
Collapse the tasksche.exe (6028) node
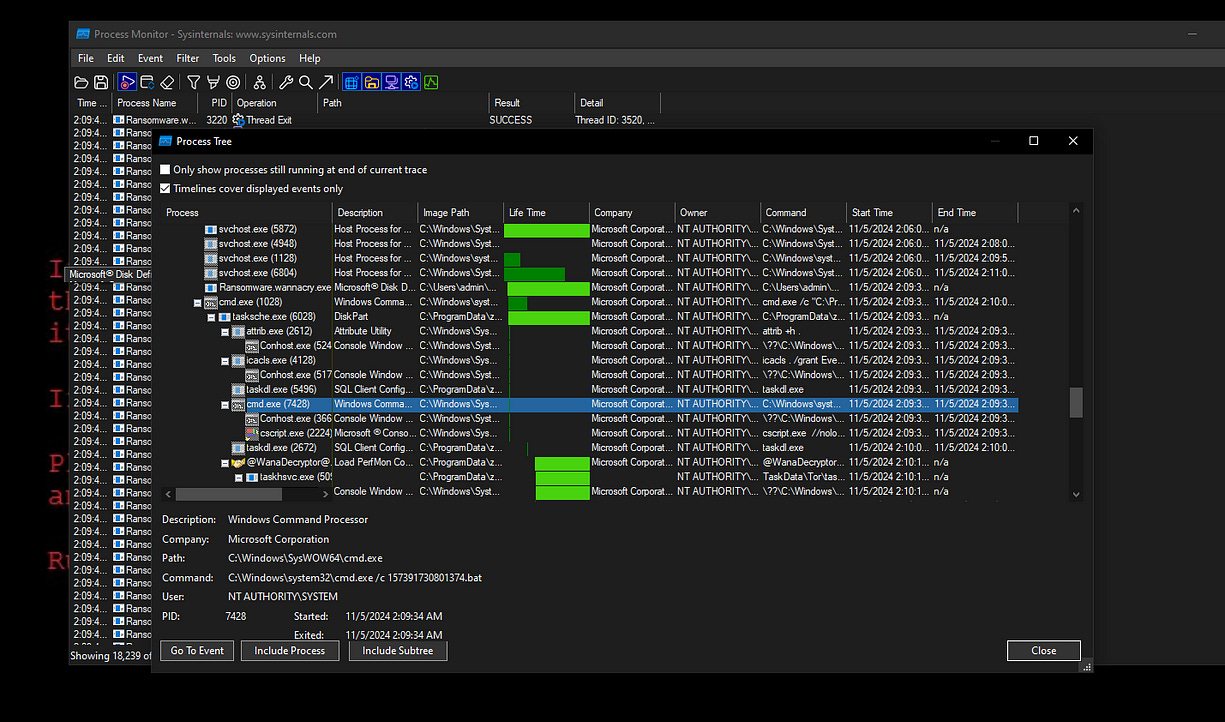[211, 317]
